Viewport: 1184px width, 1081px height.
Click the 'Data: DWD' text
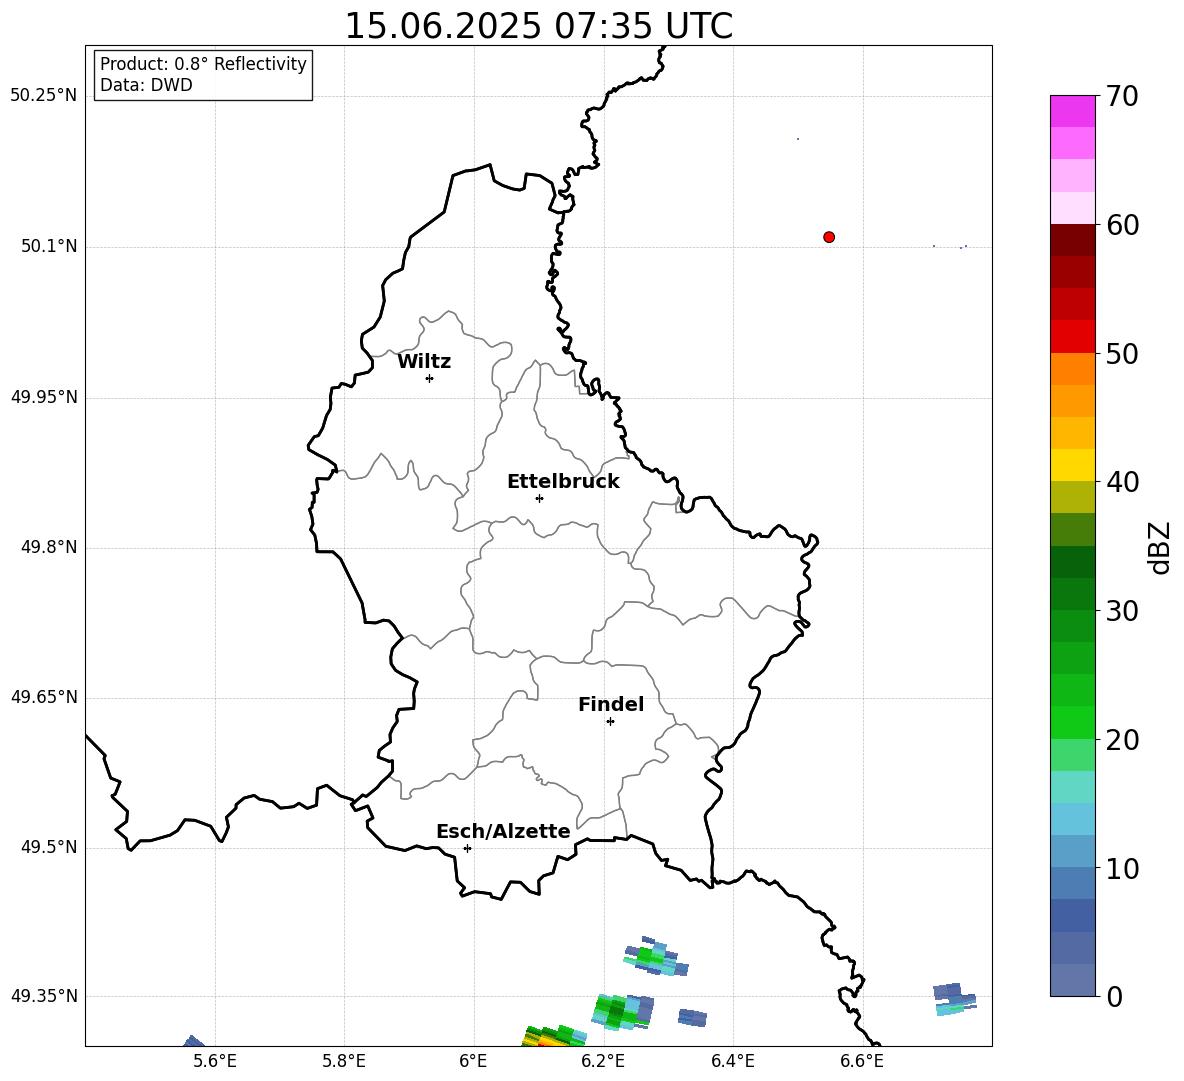[146, 85]
